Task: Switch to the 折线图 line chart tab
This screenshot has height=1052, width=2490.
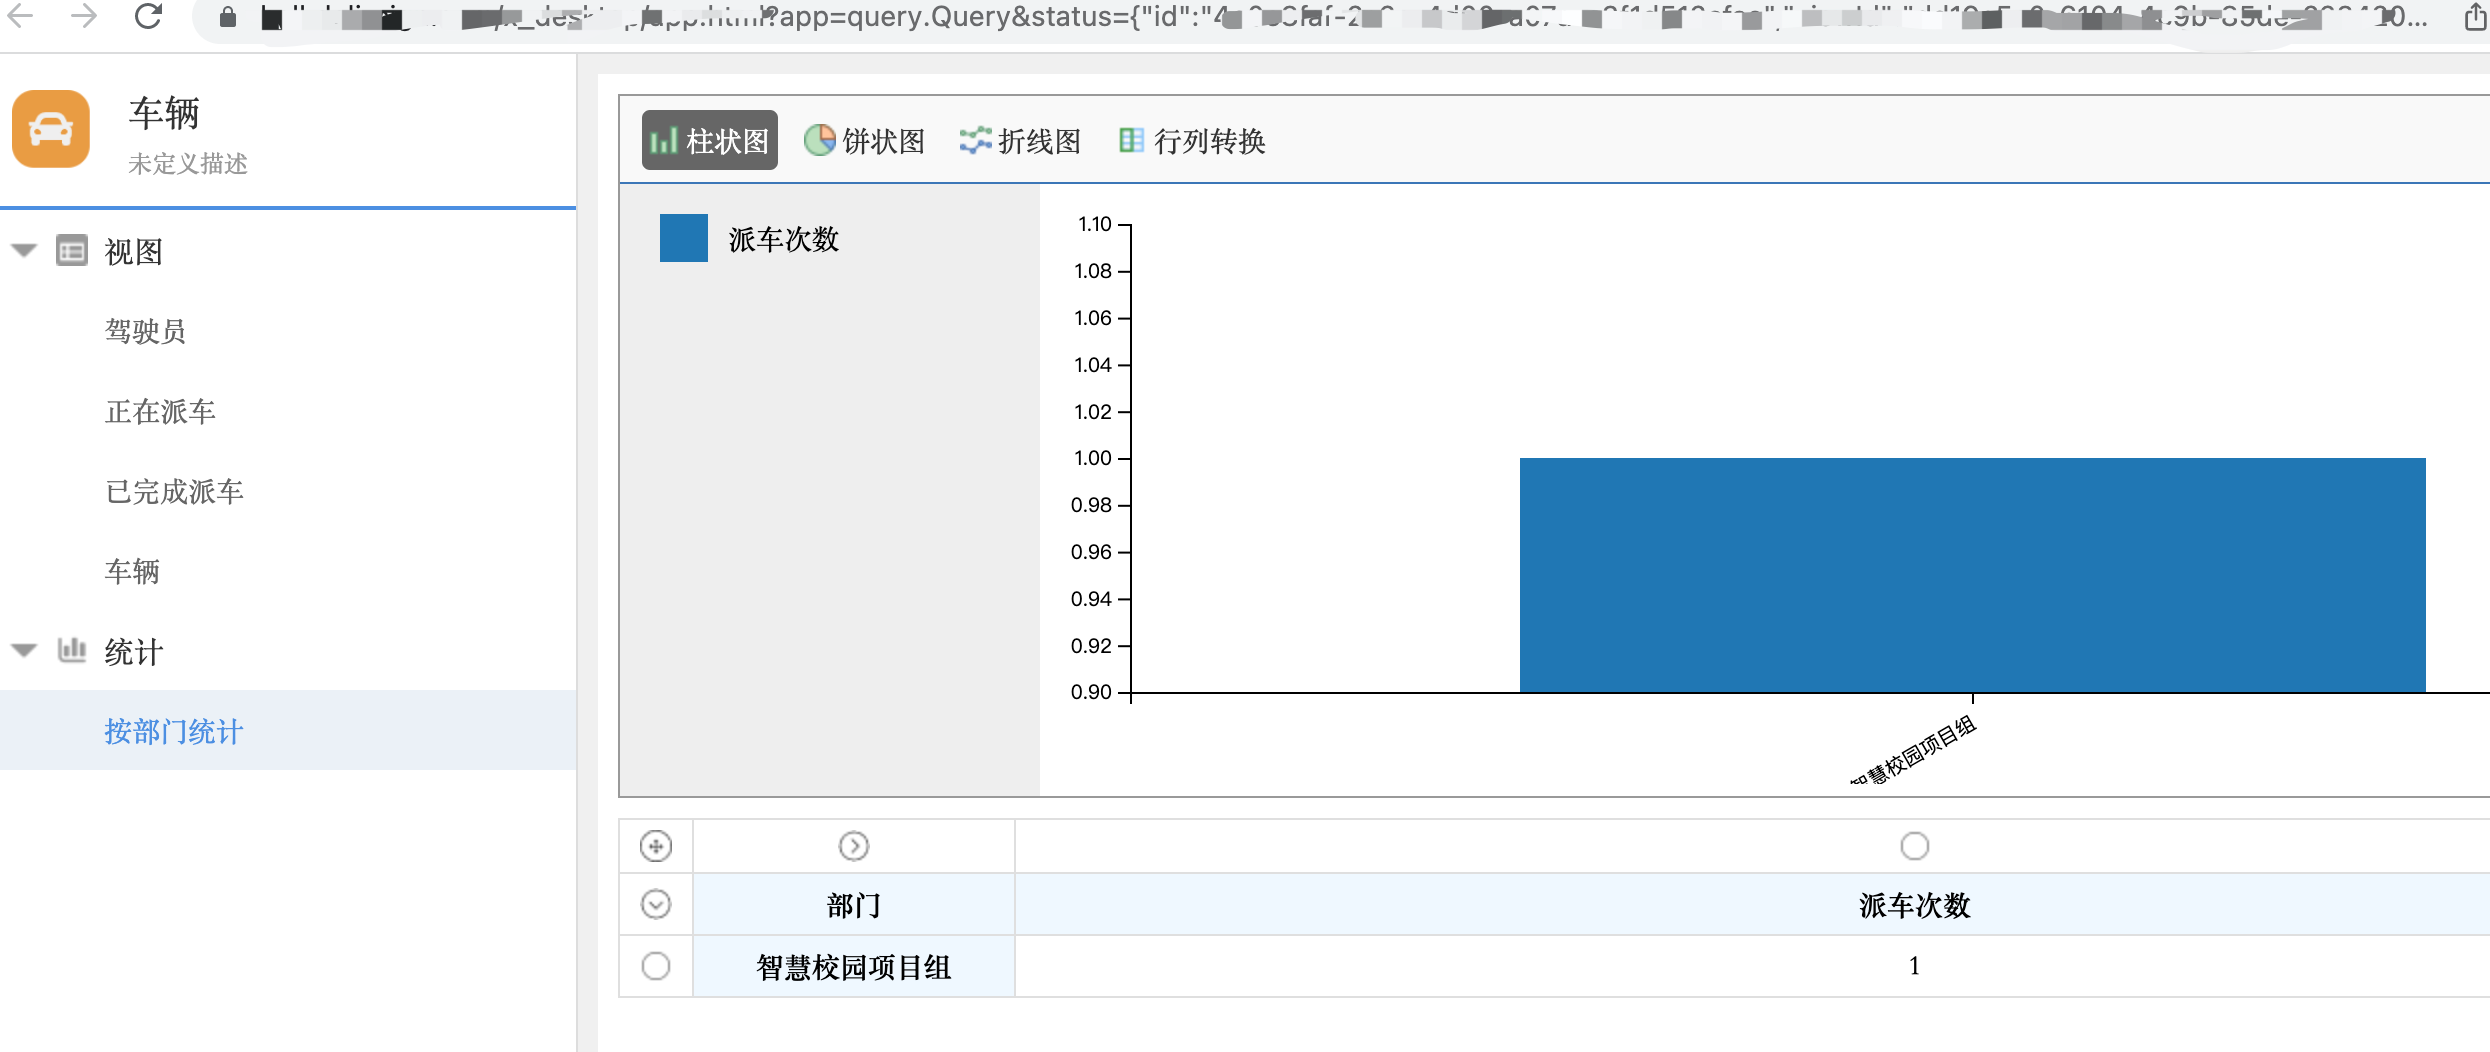Action: click(x=1021, y=141)
